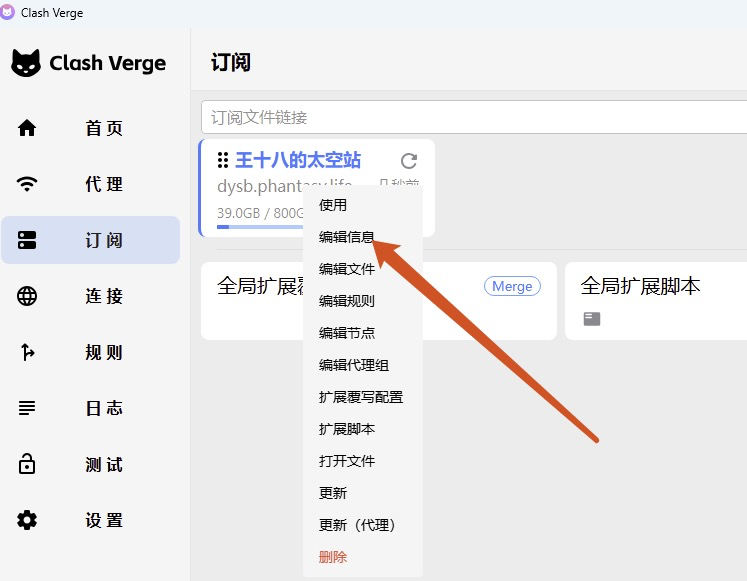747x581 pixels.
Task: Choose 编辑信息 in the context menu
Action: 346,237
